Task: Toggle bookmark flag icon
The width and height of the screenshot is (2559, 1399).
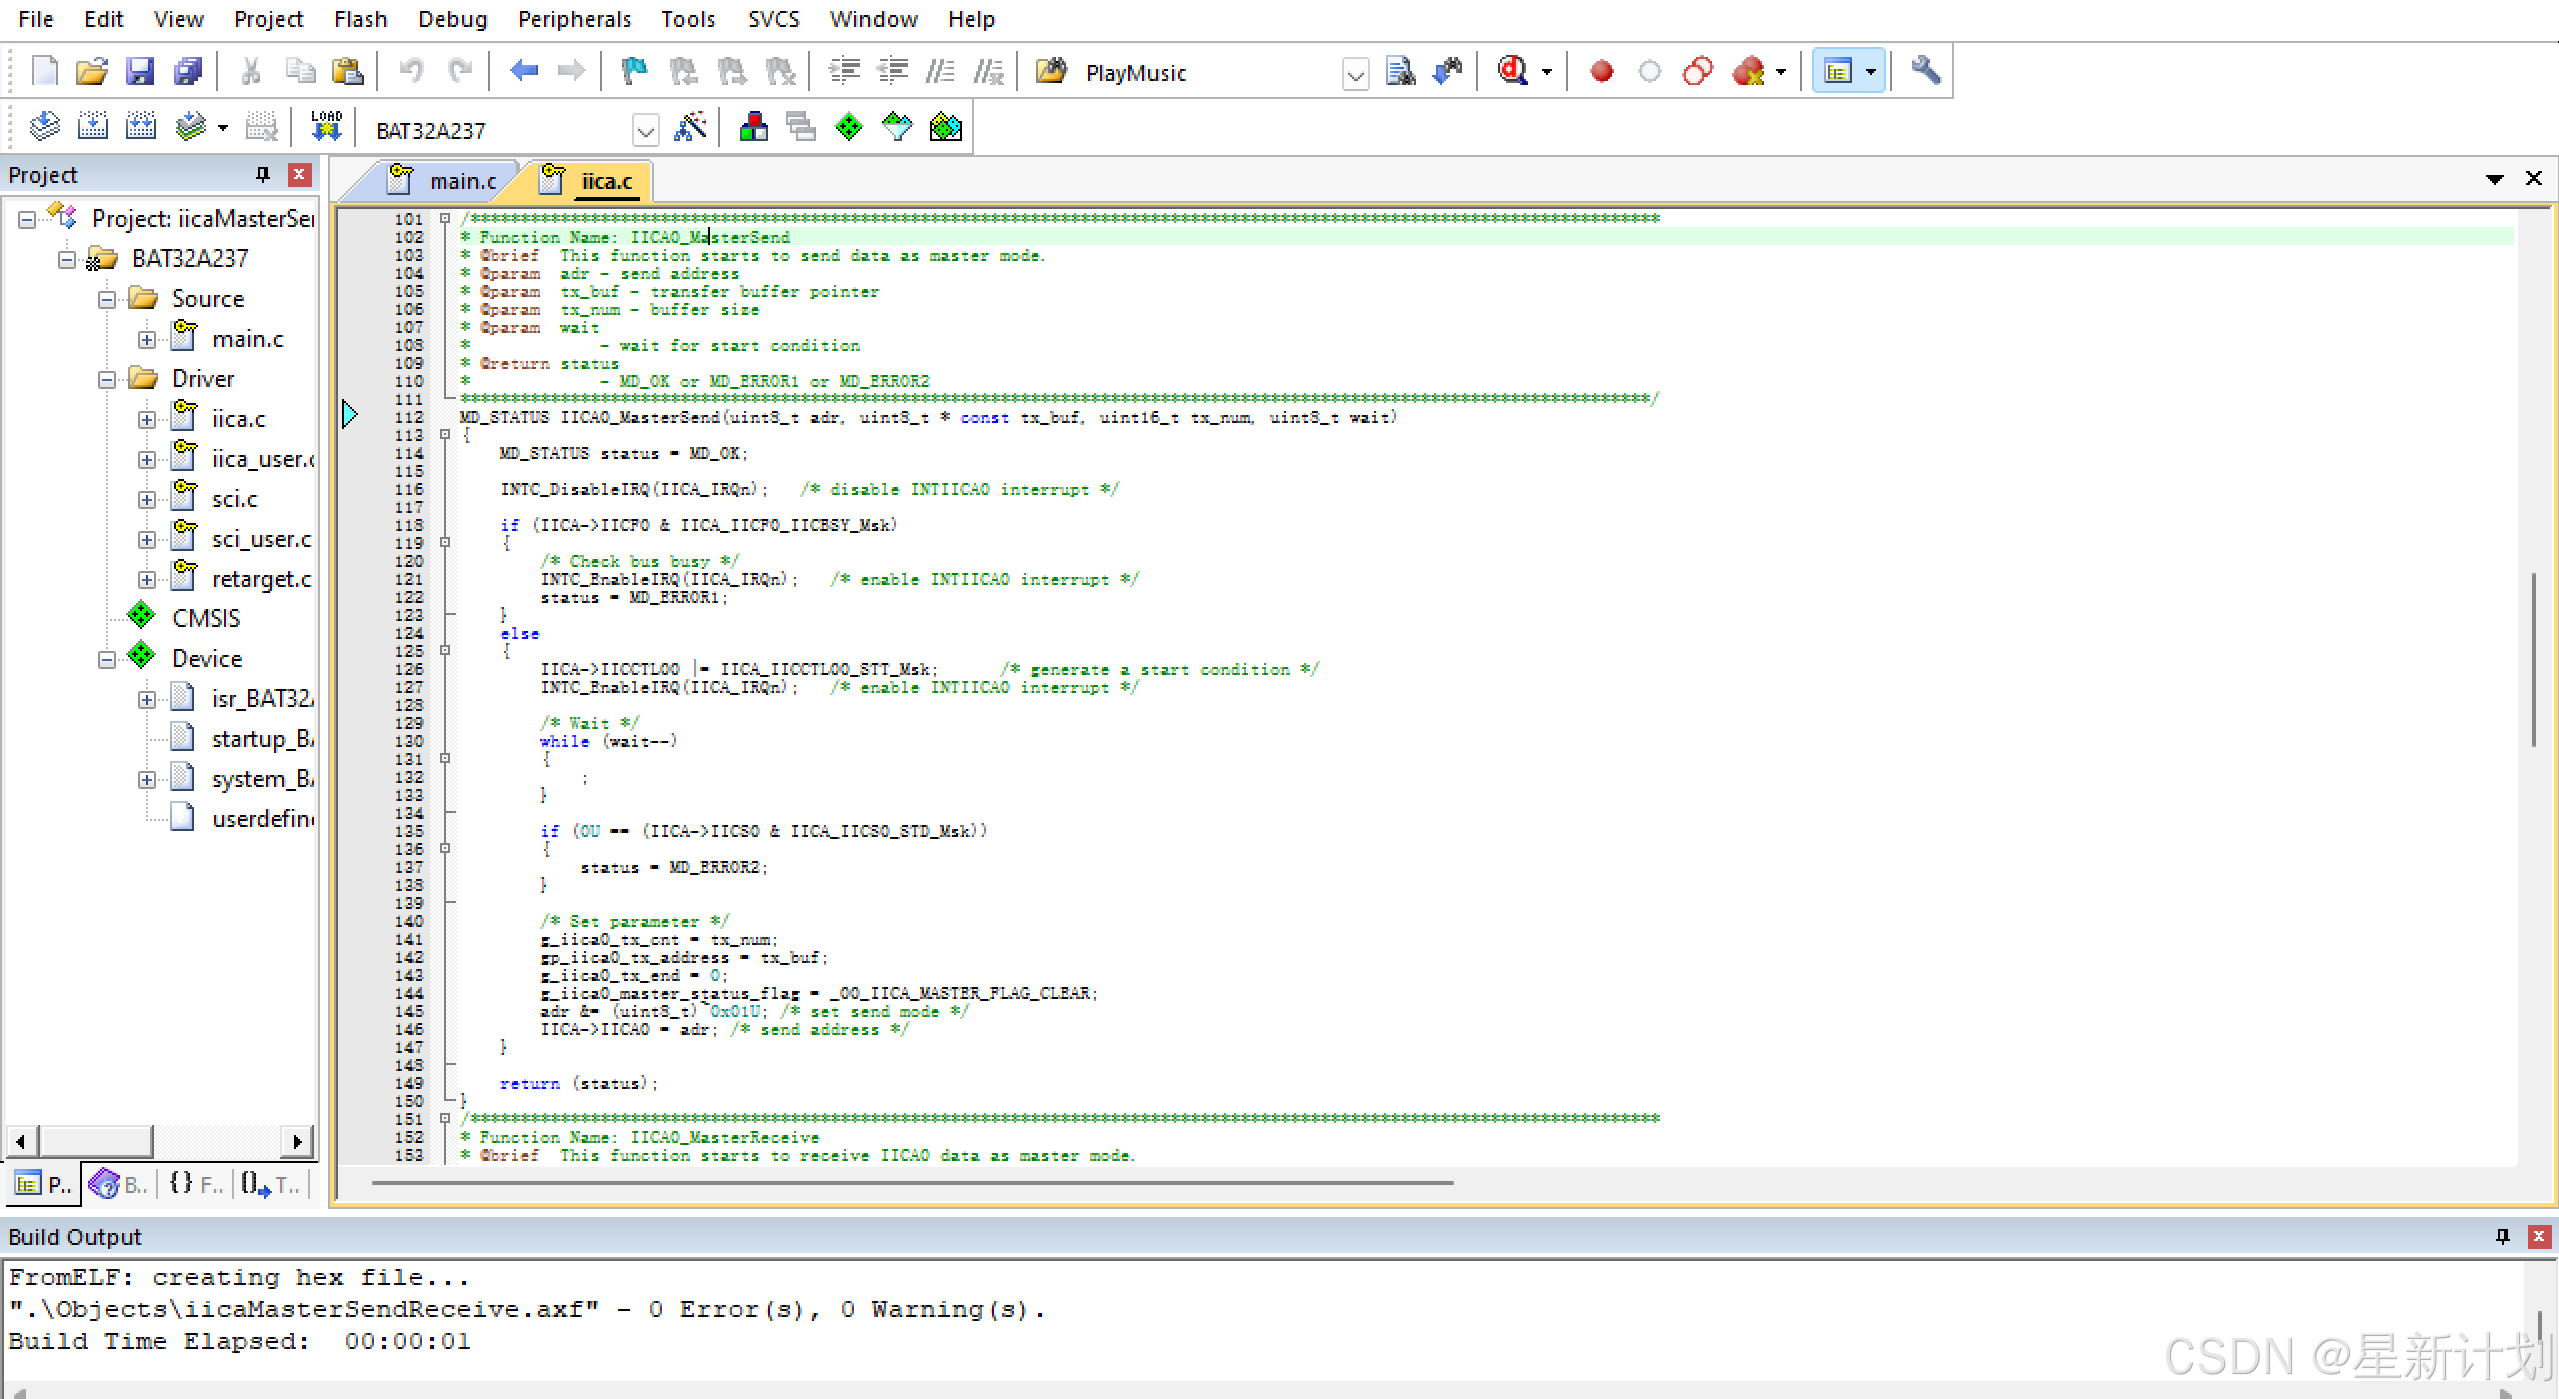Action: (x=634, y=71)
